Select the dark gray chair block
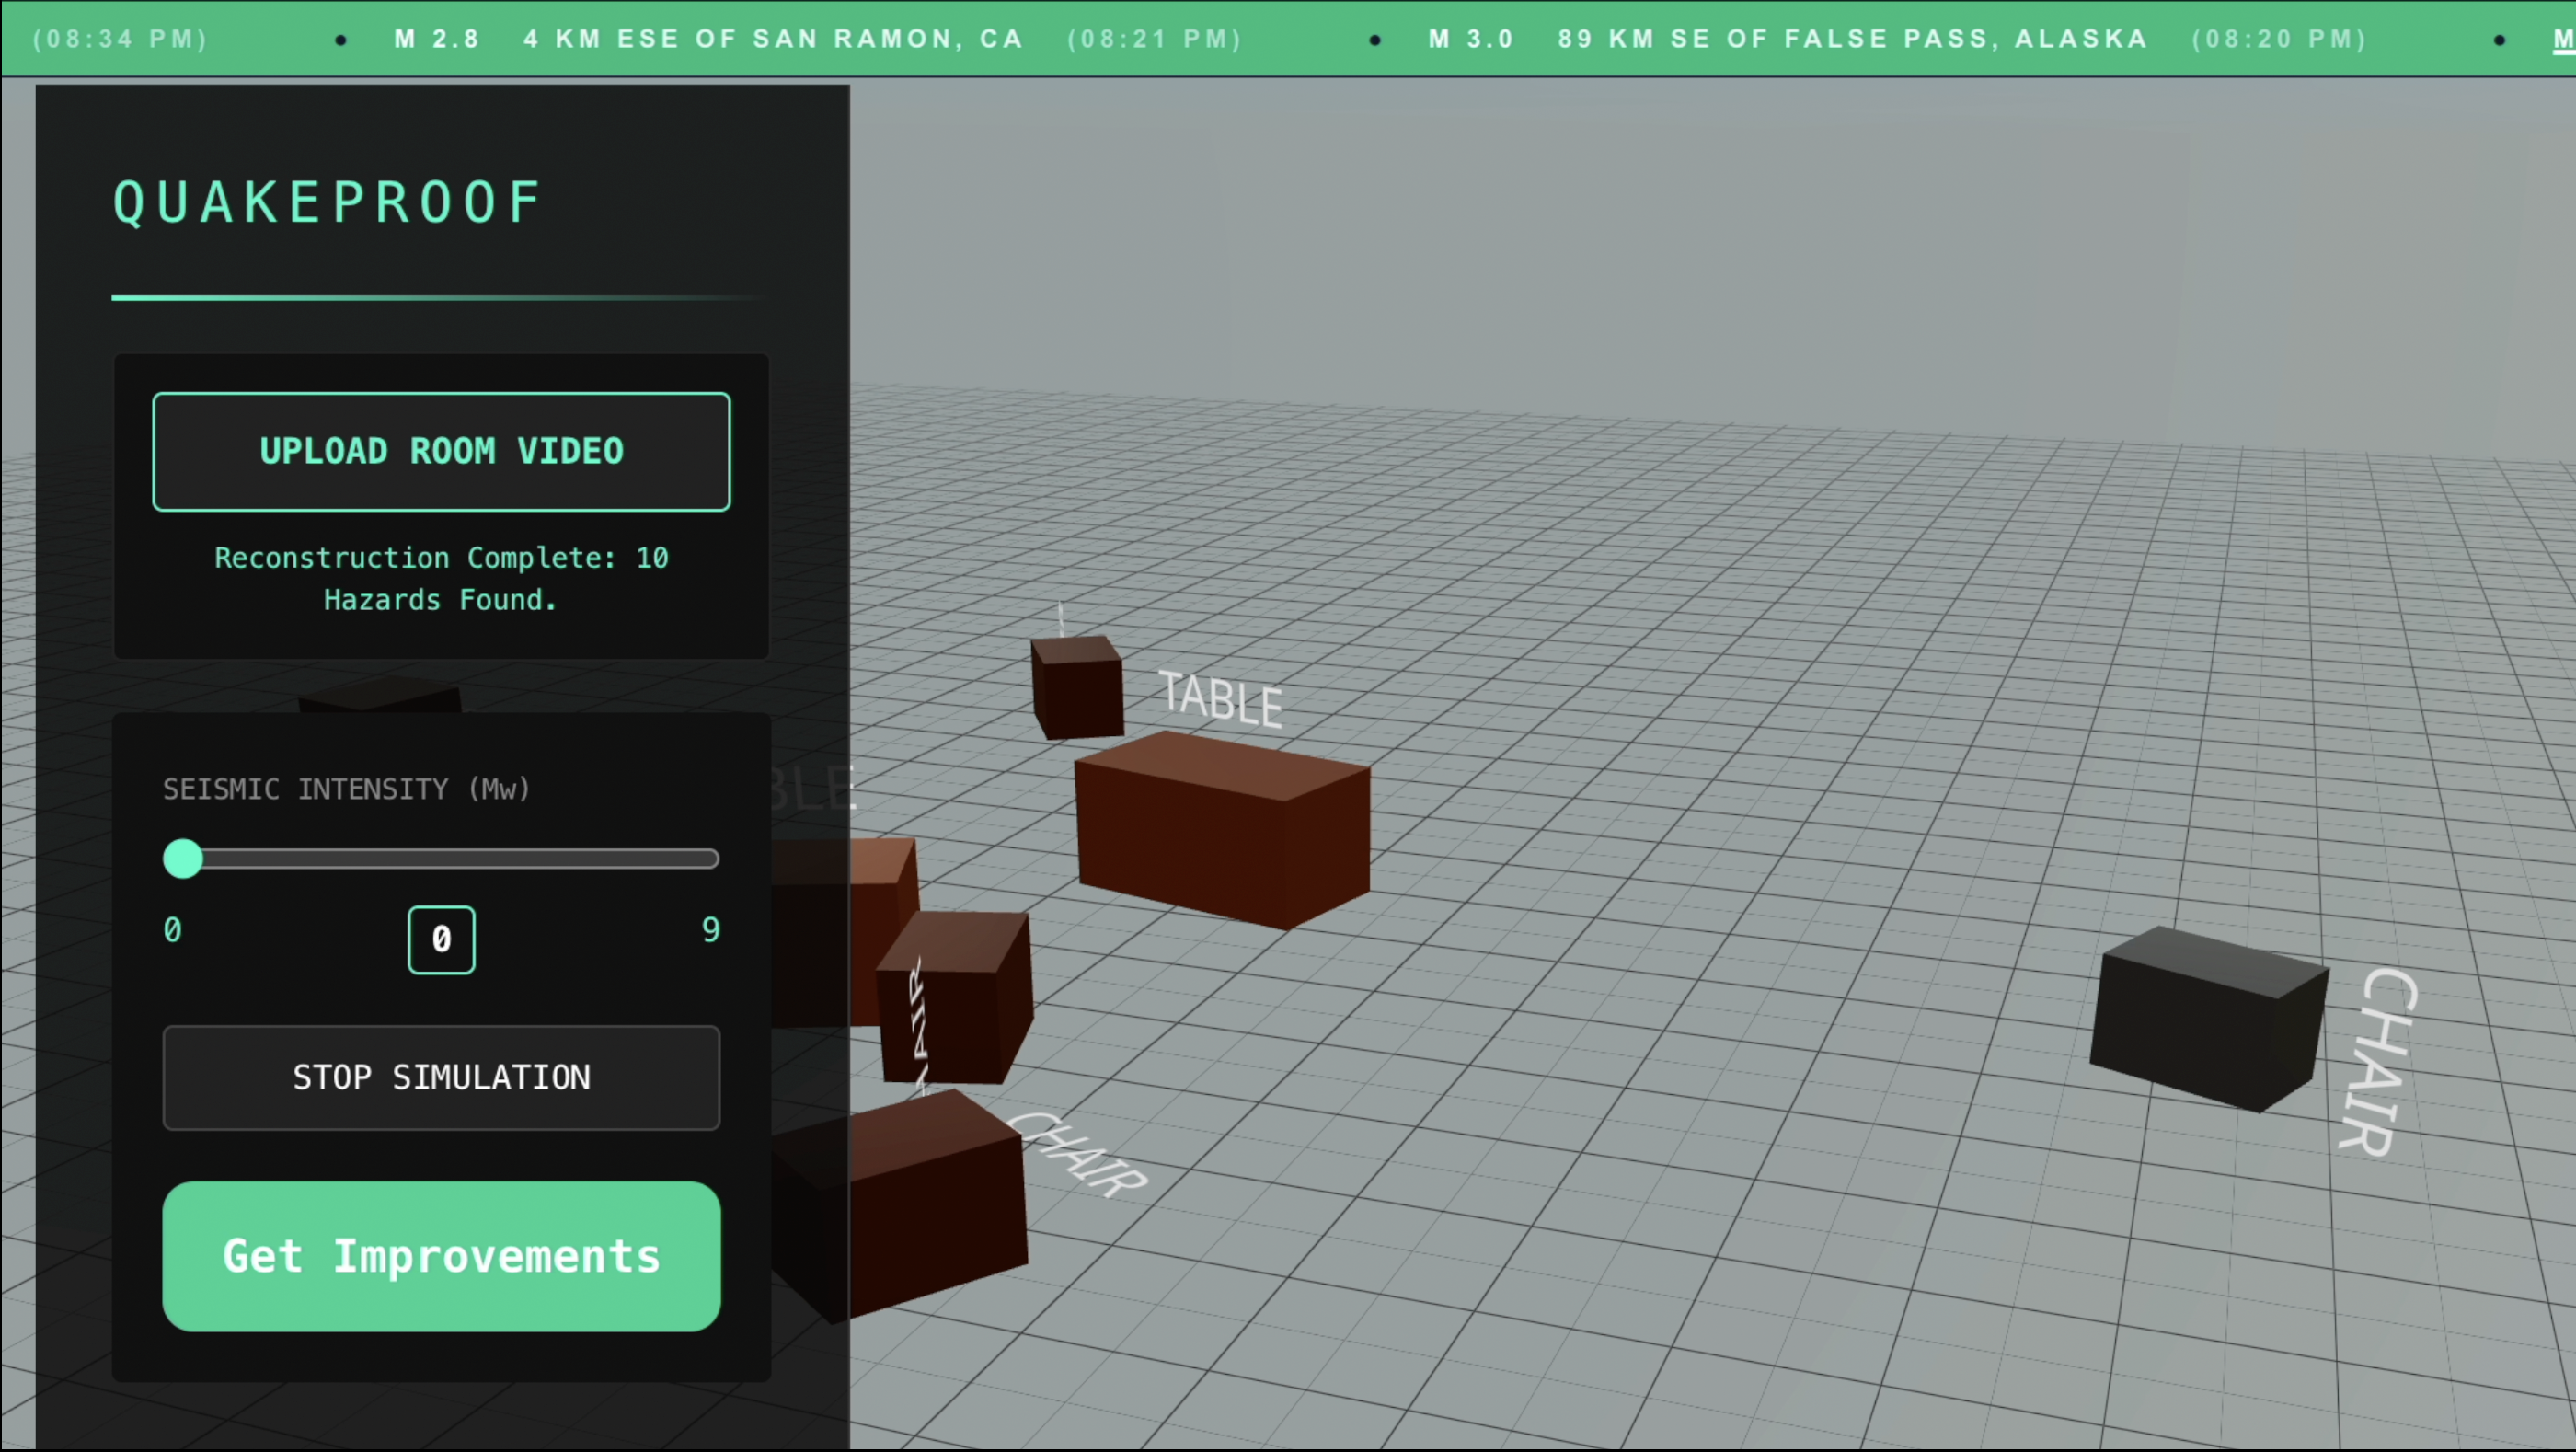This screenshot has width=2576, height=1452. pyautogui.click(x=2208, y=1020)
